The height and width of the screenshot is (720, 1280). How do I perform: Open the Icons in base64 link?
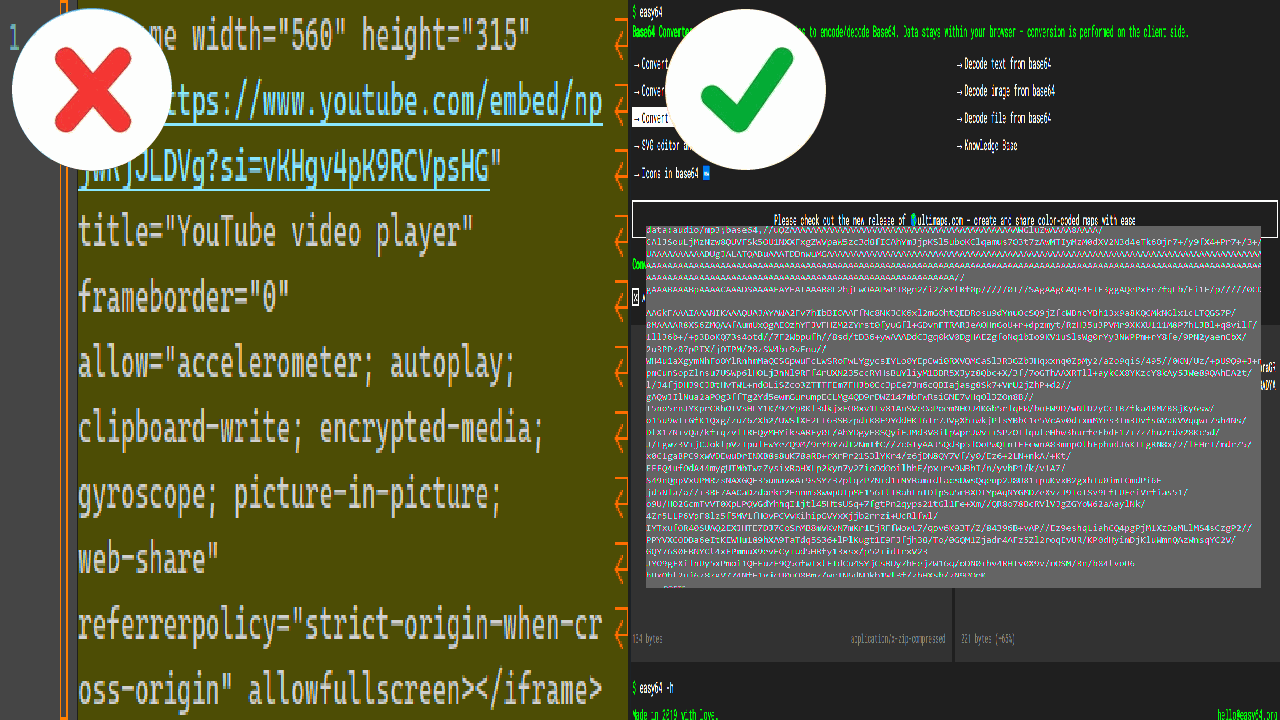[x=669, y=173]
